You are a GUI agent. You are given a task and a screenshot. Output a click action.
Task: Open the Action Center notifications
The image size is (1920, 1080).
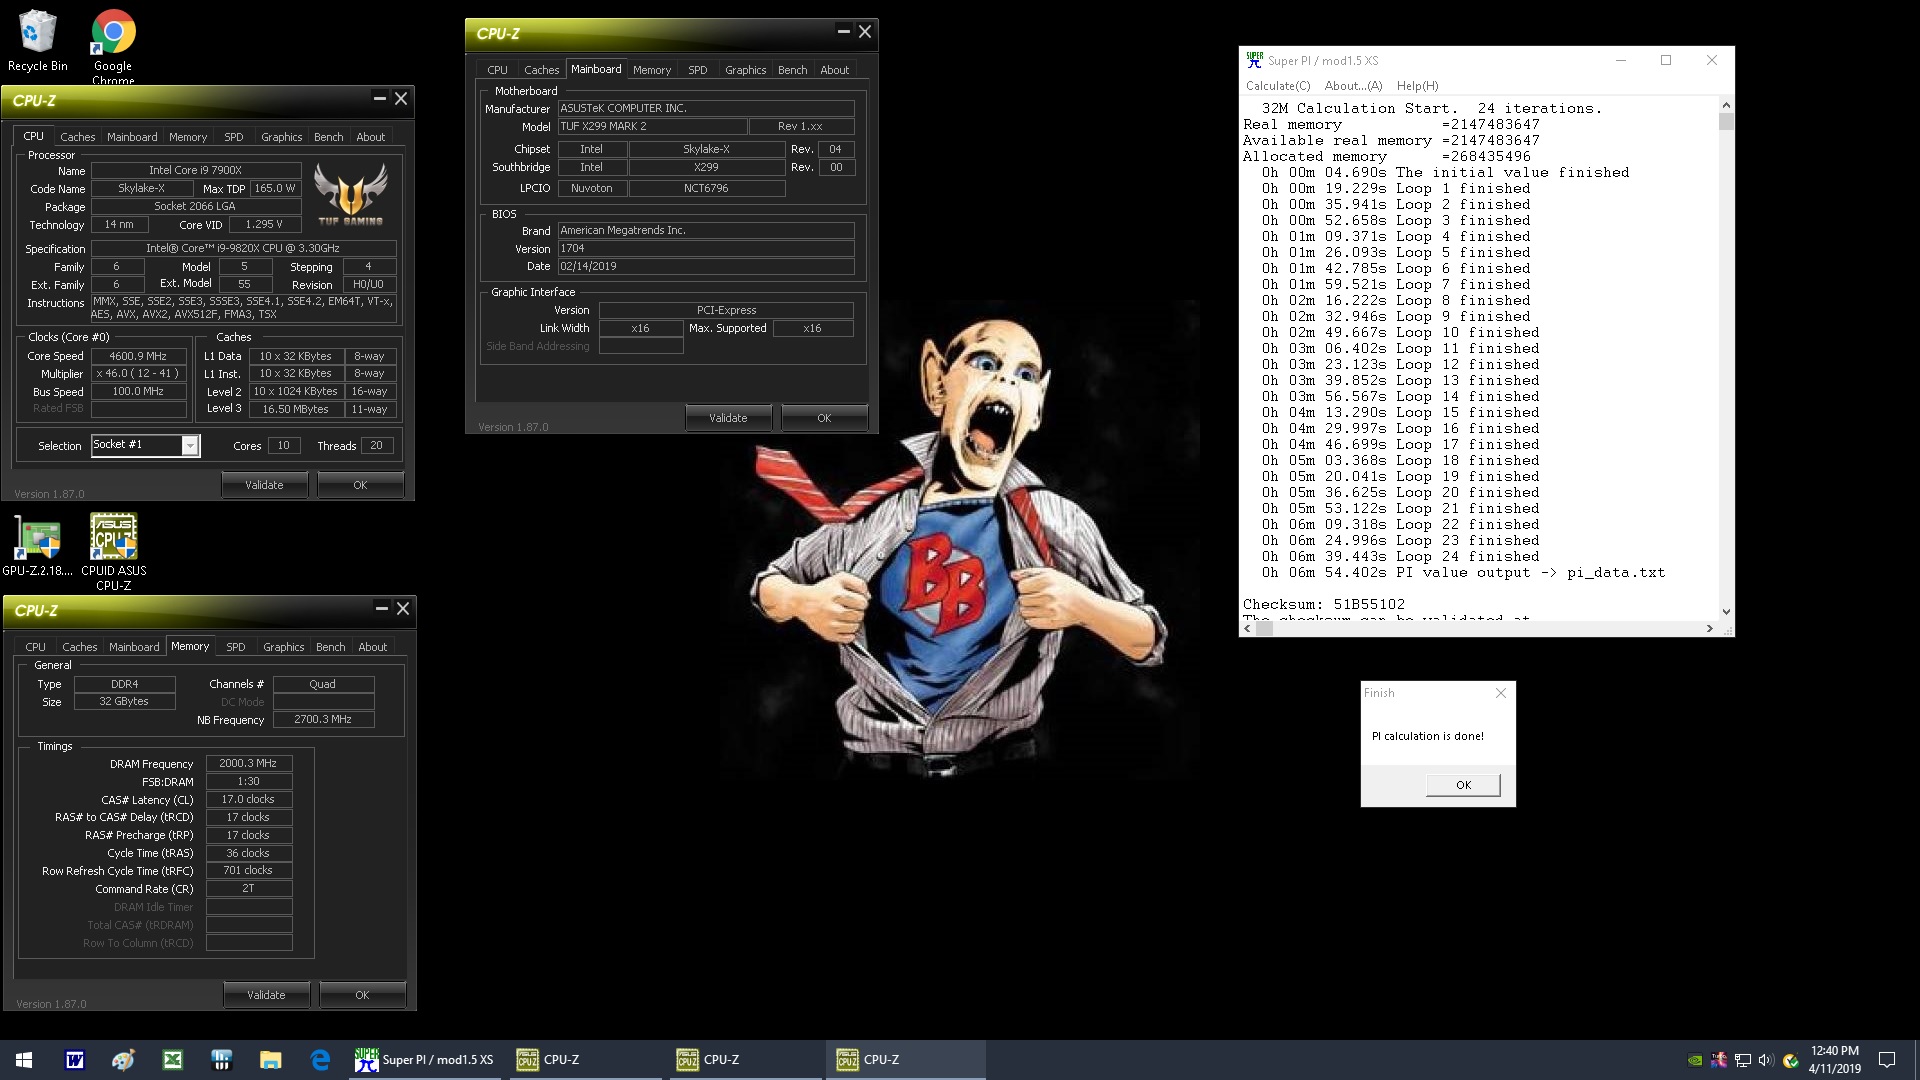[1887, 1060]
